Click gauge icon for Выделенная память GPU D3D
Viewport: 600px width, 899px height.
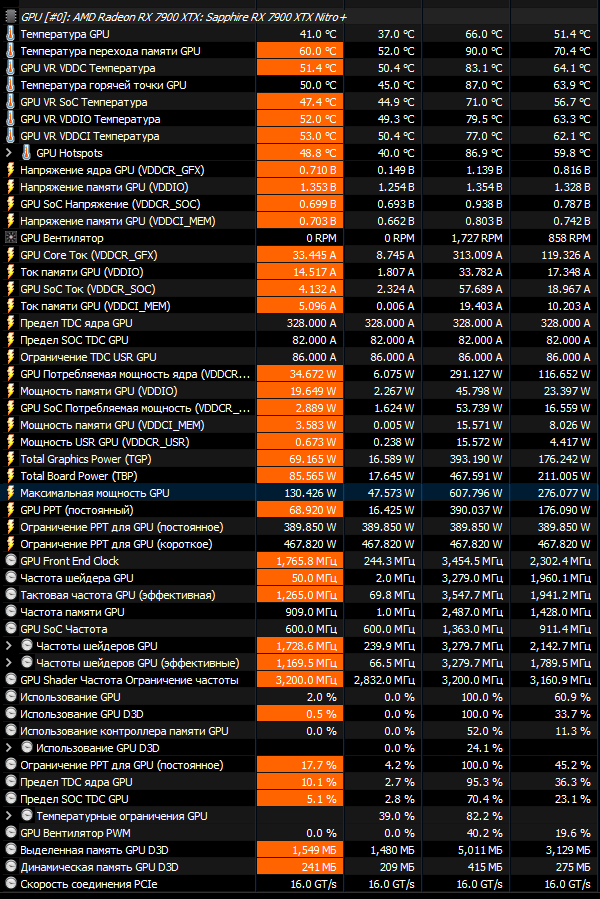click(x=10, y=850)
